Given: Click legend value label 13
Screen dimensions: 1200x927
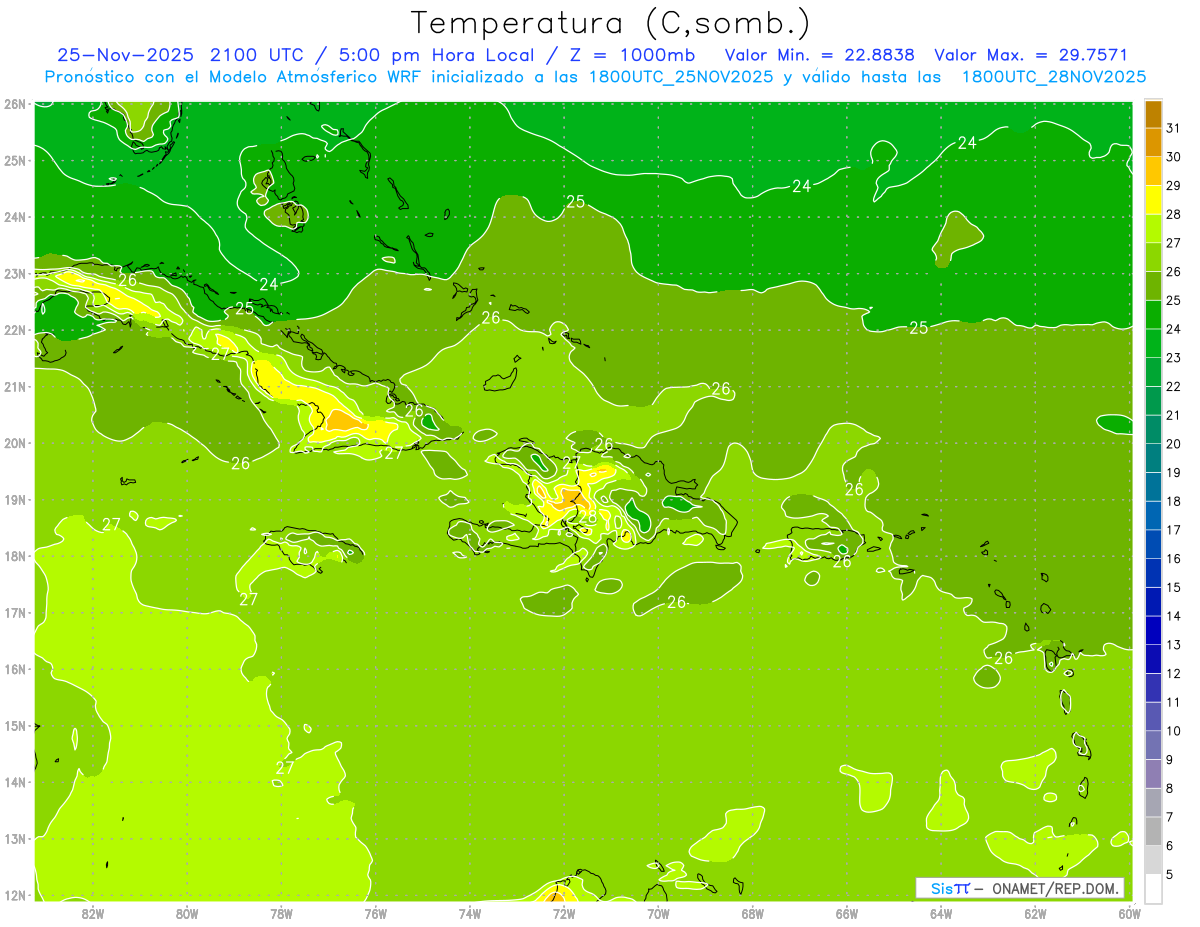Looking at the screenshot, I should 1174,645.
